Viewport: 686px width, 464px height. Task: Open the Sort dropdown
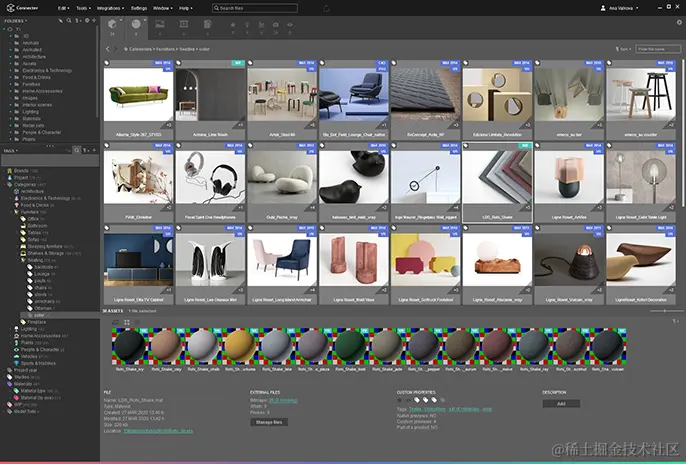click(624, 48)
